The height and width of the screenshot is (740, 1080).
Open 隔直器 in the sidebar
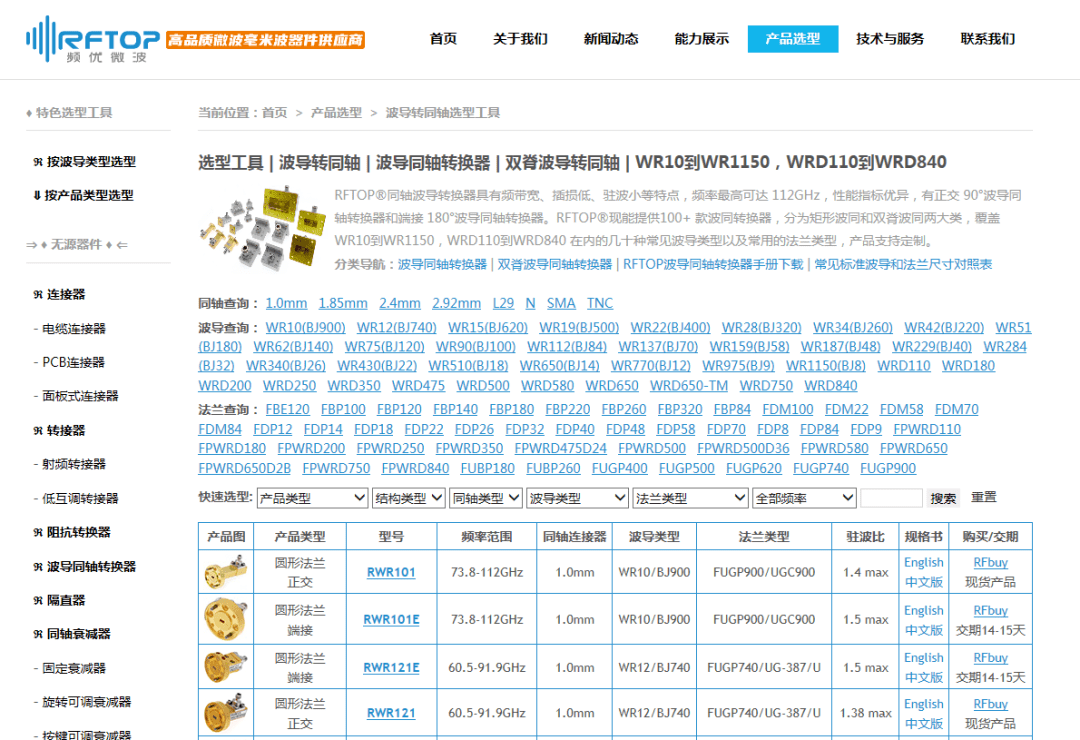(60, 601)
